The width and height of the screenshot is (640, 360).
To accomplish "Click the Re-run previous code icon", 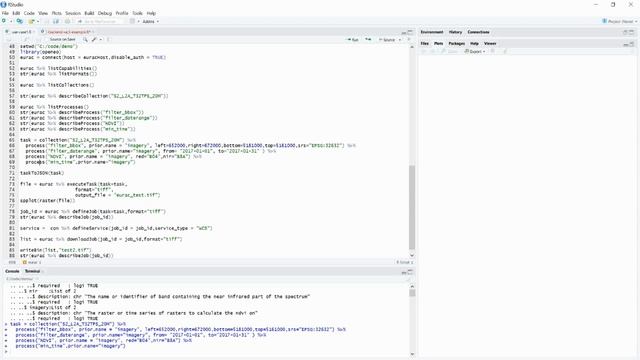I will 368,40.
